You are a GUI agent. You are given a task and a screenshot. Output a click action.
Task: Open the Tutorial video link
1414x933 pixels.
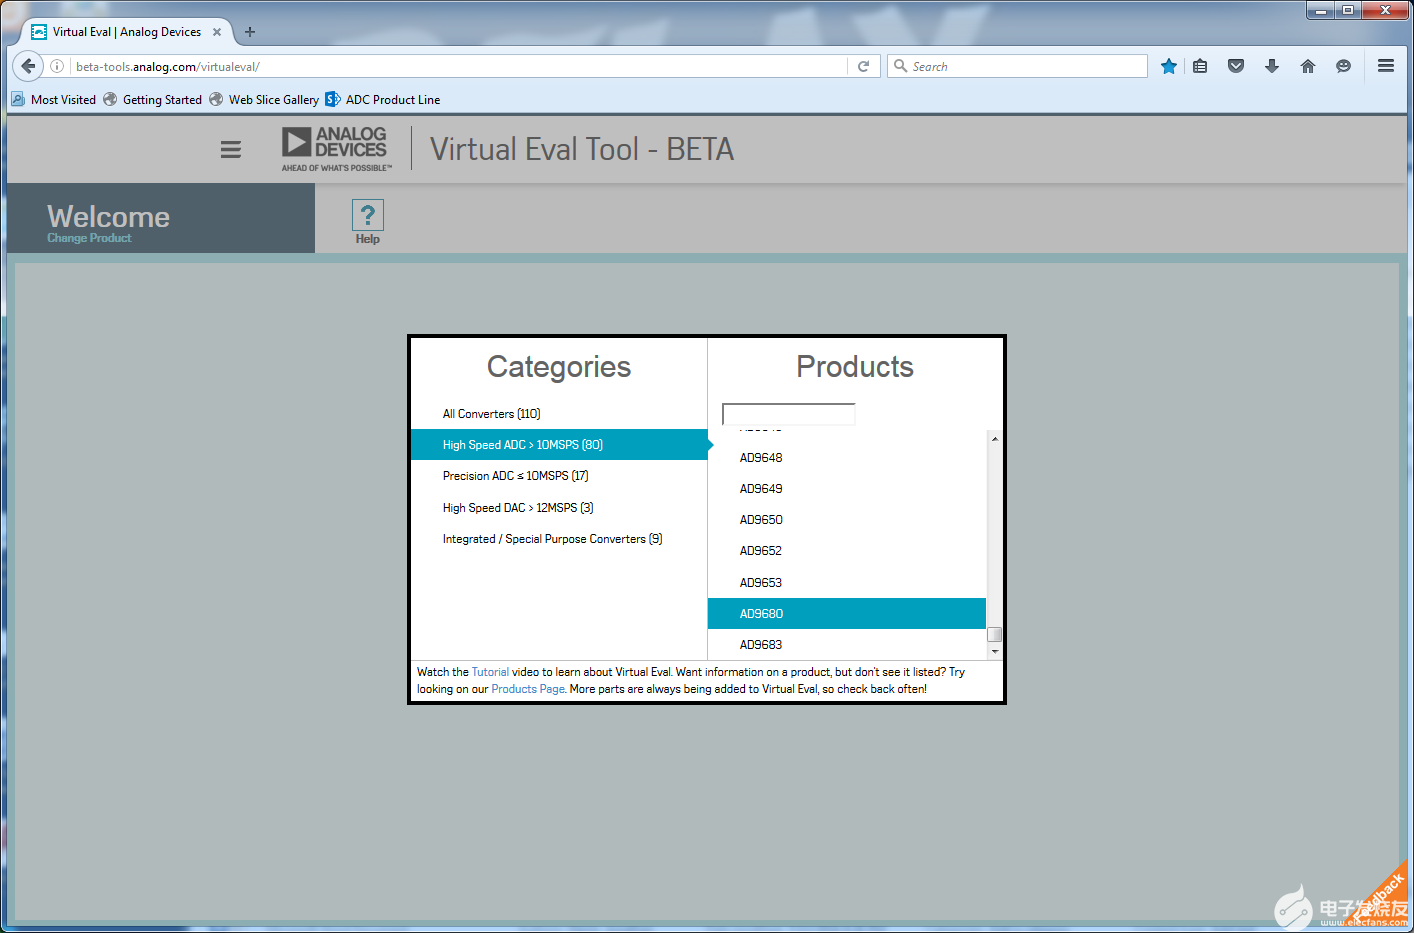(x=490, y=672)
